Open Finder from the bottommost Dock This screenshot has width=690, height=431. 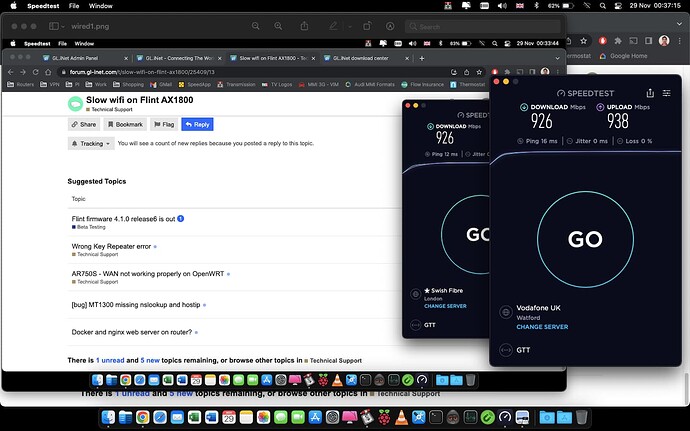coord(108,417)
